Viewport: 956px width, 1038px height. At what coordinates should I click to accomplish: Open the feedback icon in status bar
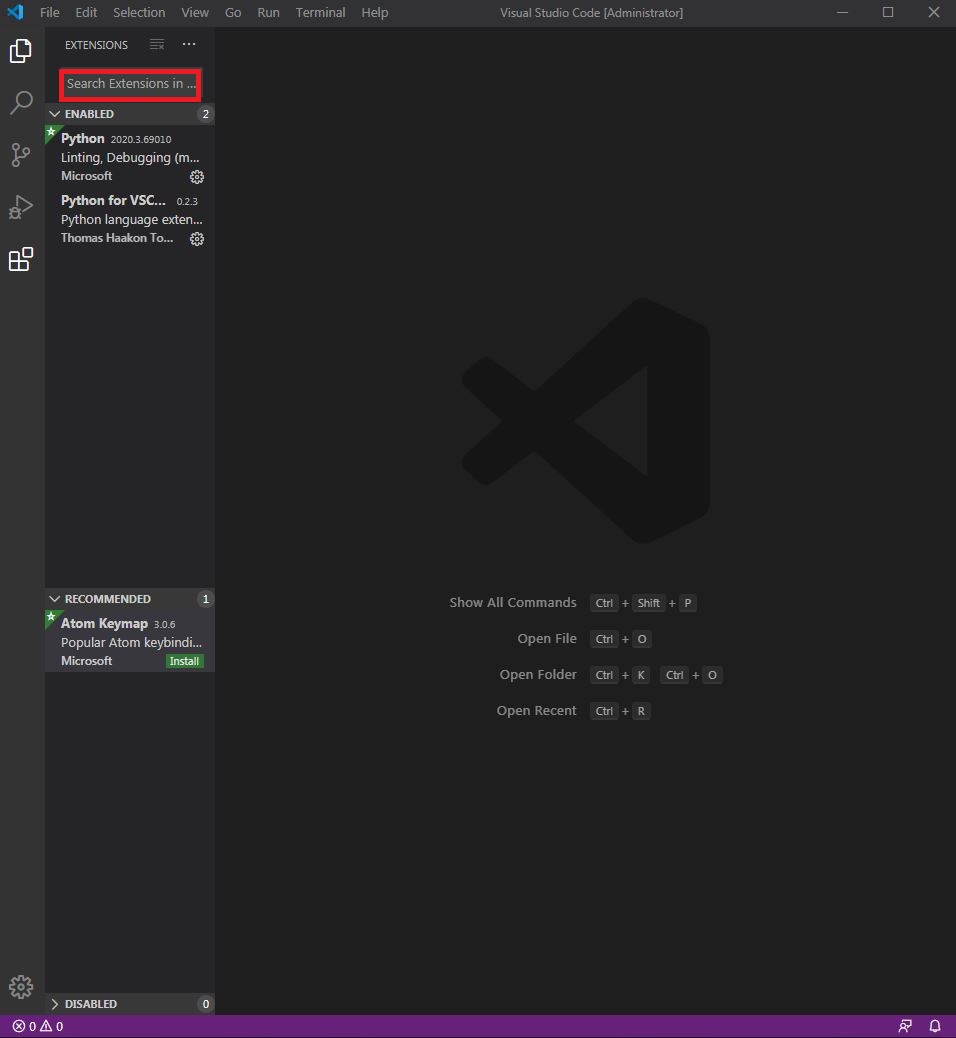pyautogui.click(x=905, y=1026)
